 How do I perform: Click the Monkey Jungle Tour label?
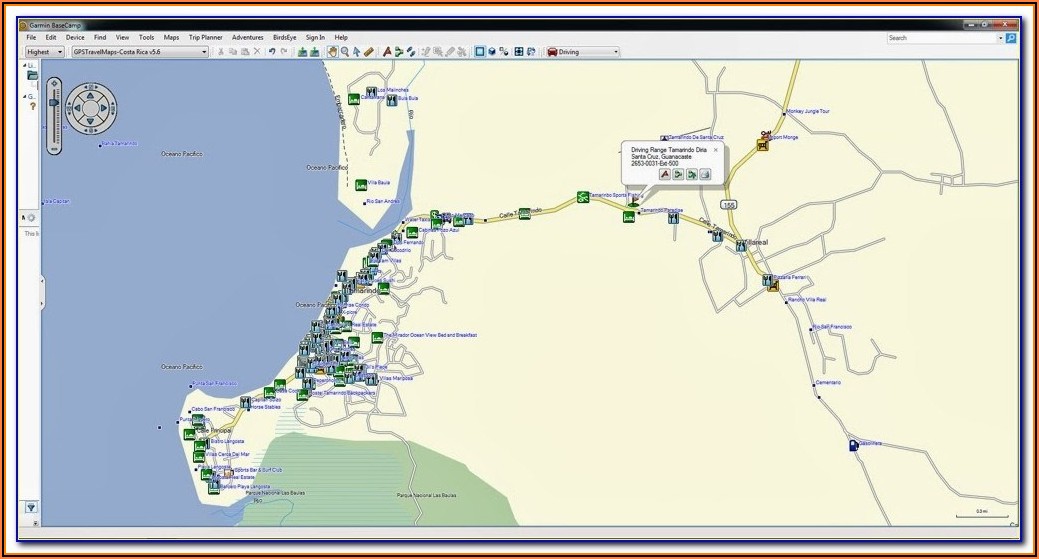coord(807,111)
